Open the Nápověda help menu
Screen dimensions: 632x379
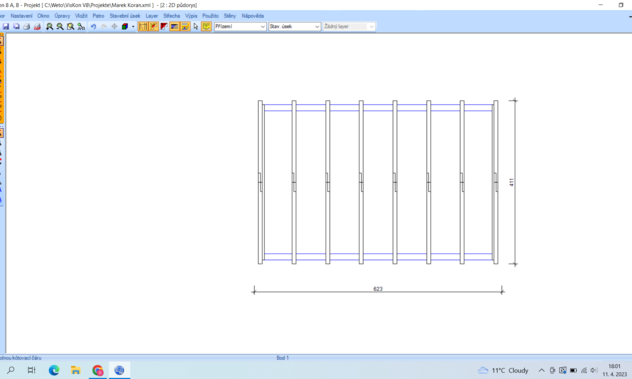click(x=253, y=16)
